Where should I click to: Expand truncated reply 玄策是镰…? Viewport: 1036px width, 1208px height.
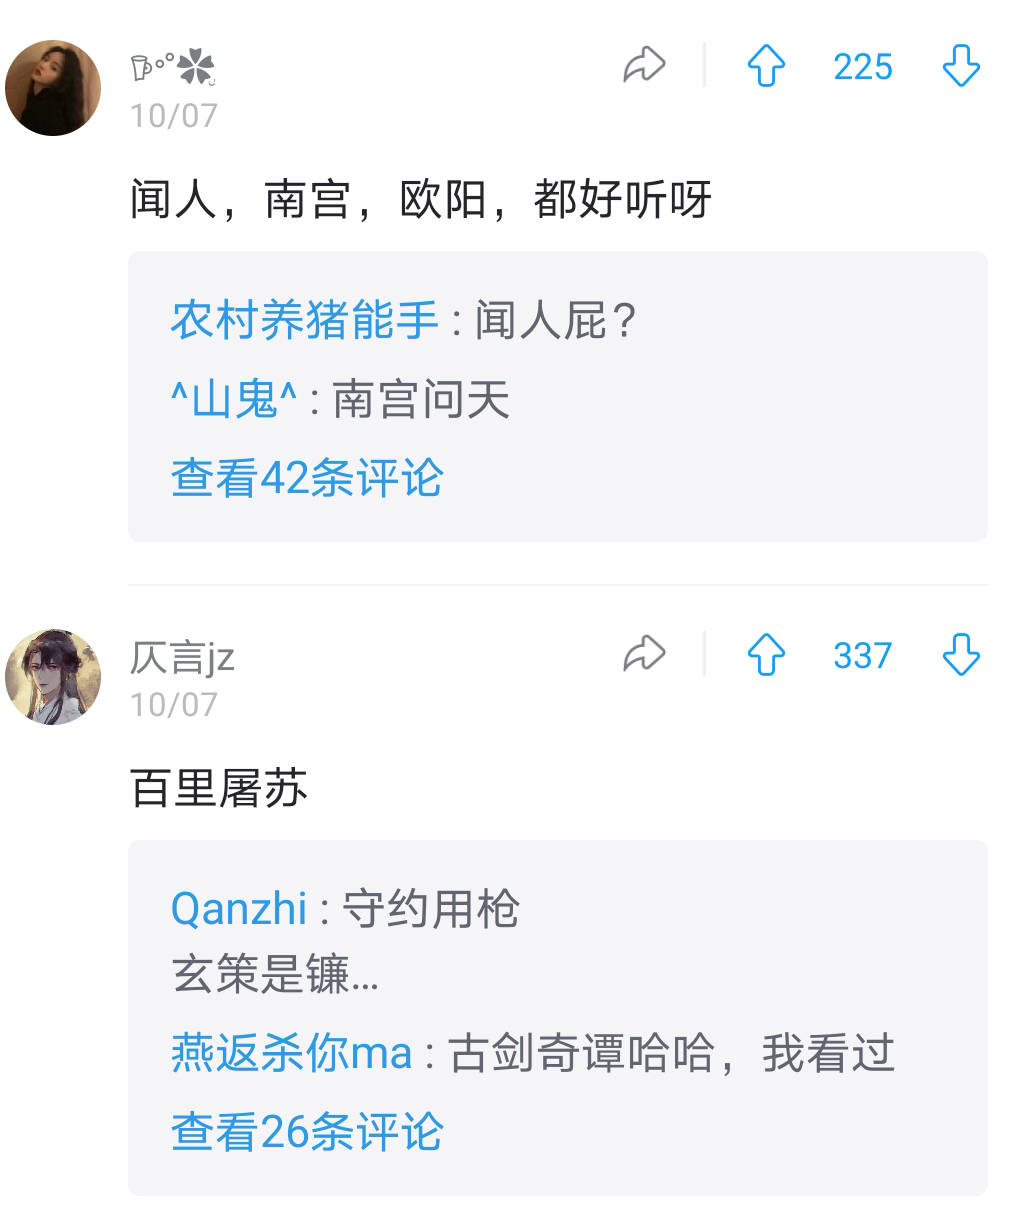(x=276, y=974)
